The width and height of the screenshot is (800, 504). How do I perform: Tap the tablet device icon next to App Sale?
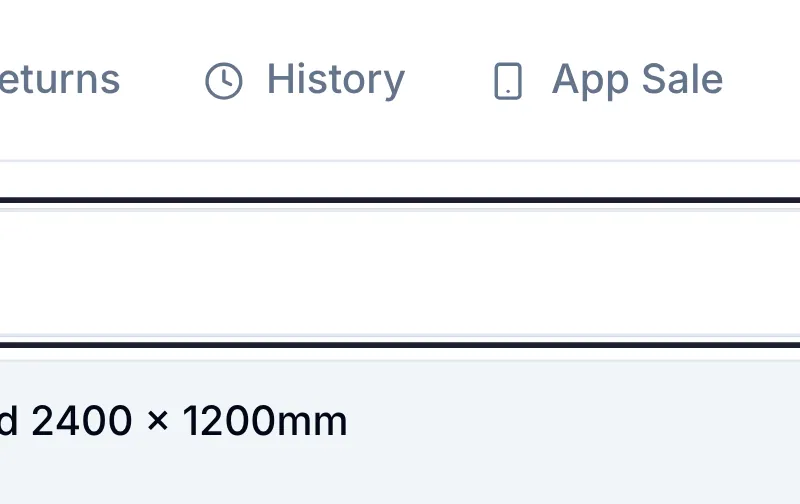point(508,81)
